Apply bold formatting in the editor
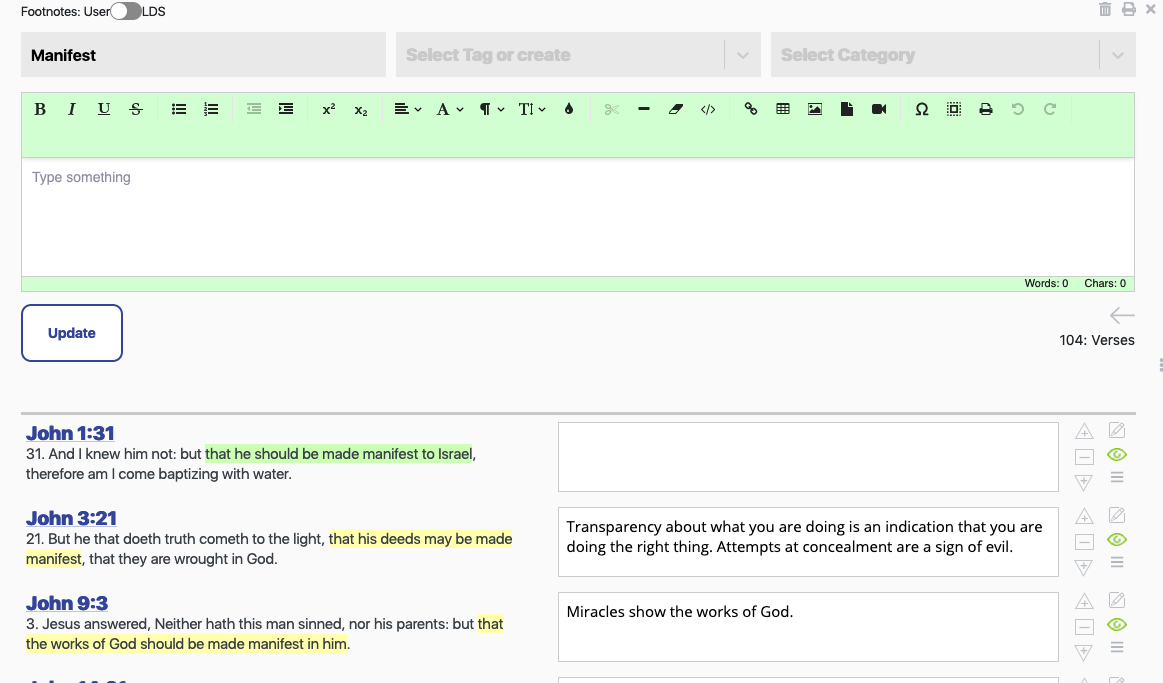This screenshot has height=683, width=1163. coord(40,109)
